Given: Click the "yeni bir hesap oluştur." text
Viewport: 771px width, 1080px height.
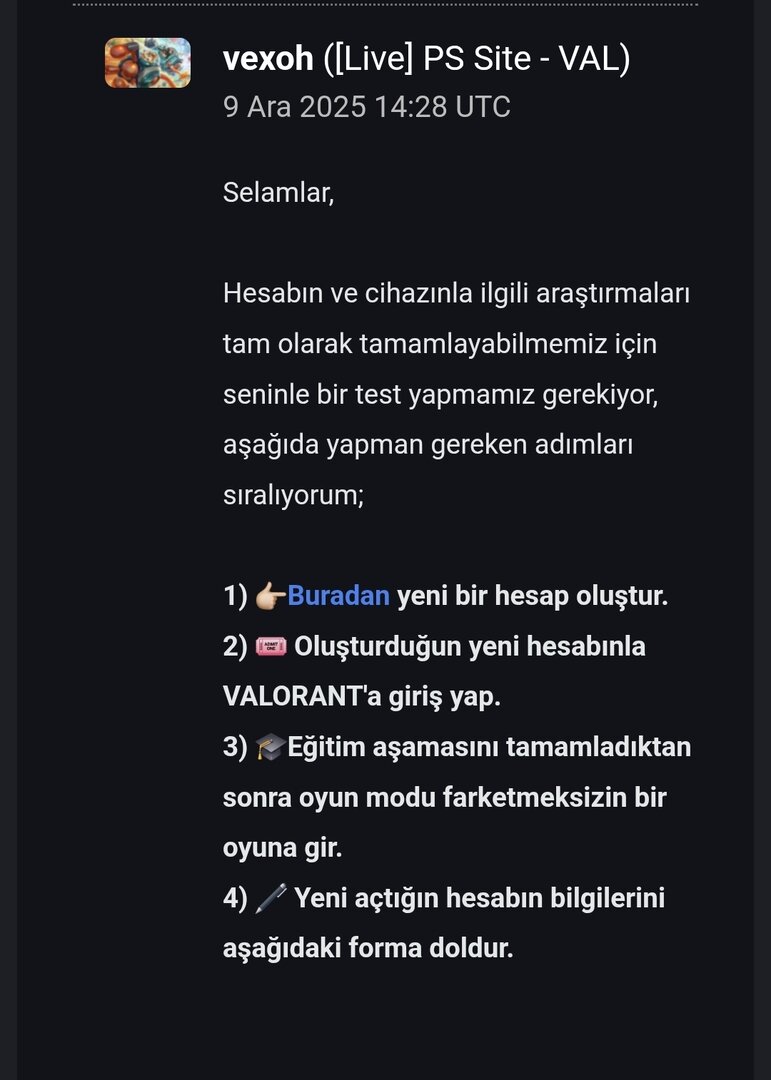Looking at the screenshot, I should tap(532, 597).
